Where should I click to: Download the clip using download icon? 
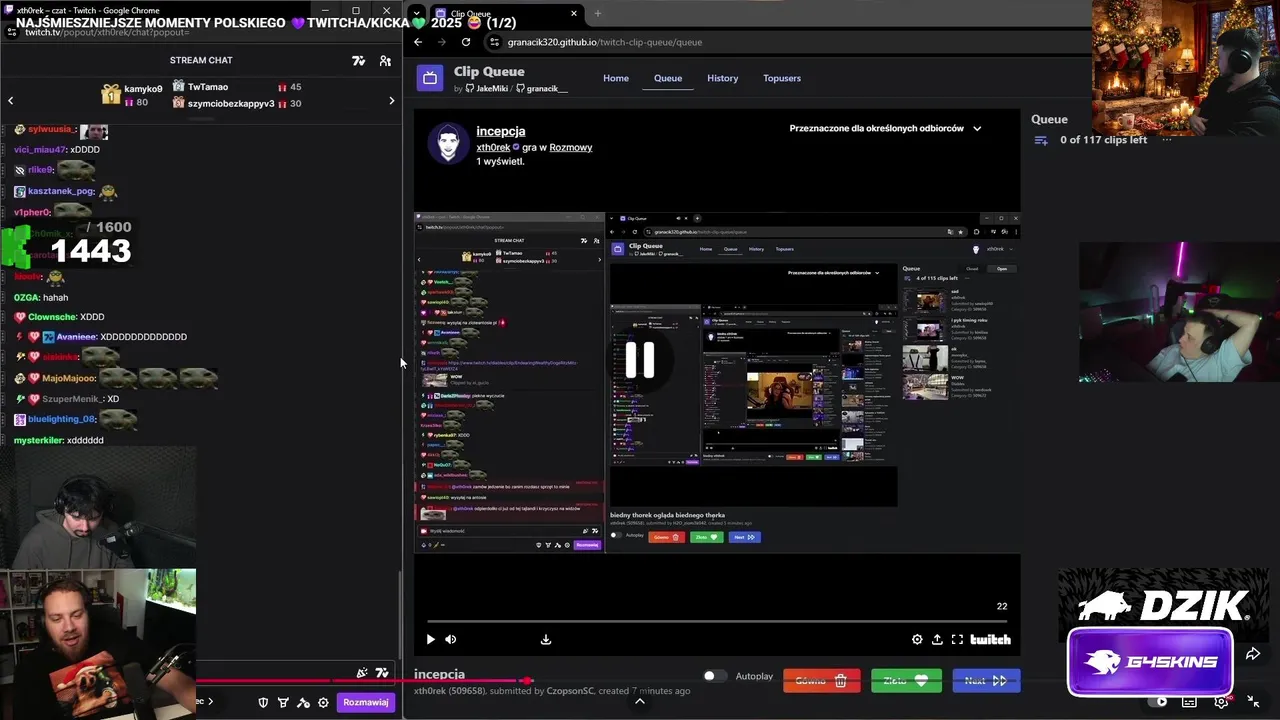[x=546, y=639]
